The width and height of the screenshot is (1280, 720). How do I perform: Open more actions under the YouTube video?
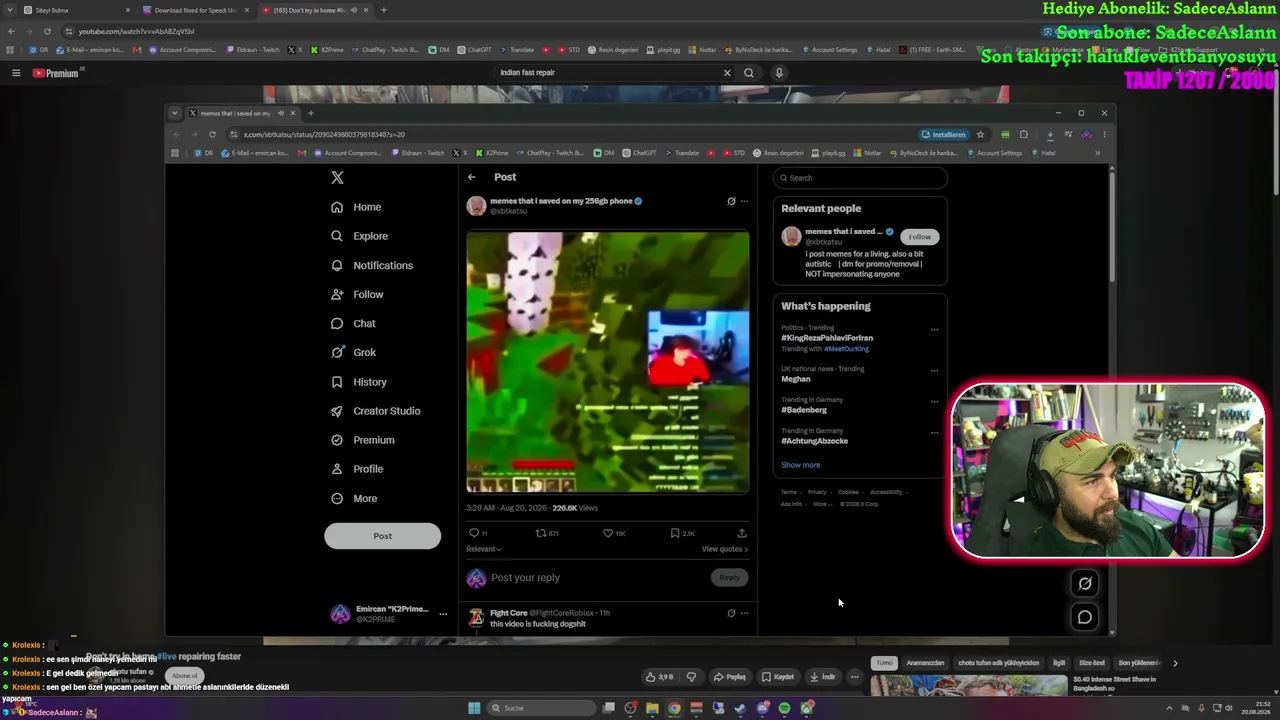(x=854, y=677)
